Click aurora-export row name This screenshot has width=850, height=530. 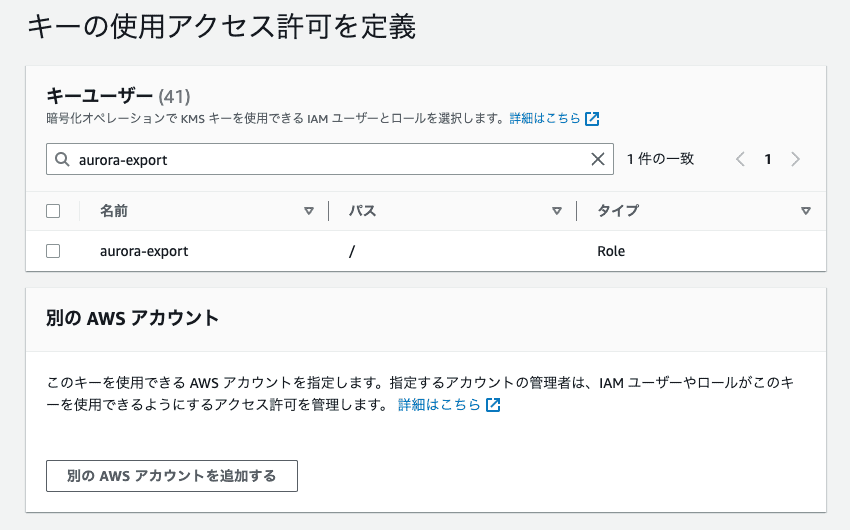click(x=144, y=251)
